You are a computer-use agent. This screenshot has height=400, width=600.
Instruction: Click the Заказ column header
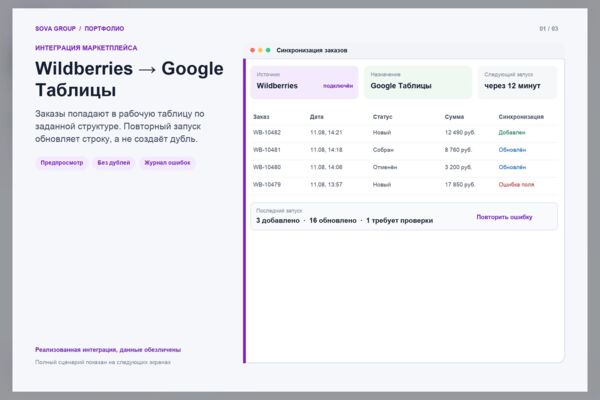coord(261,117)
